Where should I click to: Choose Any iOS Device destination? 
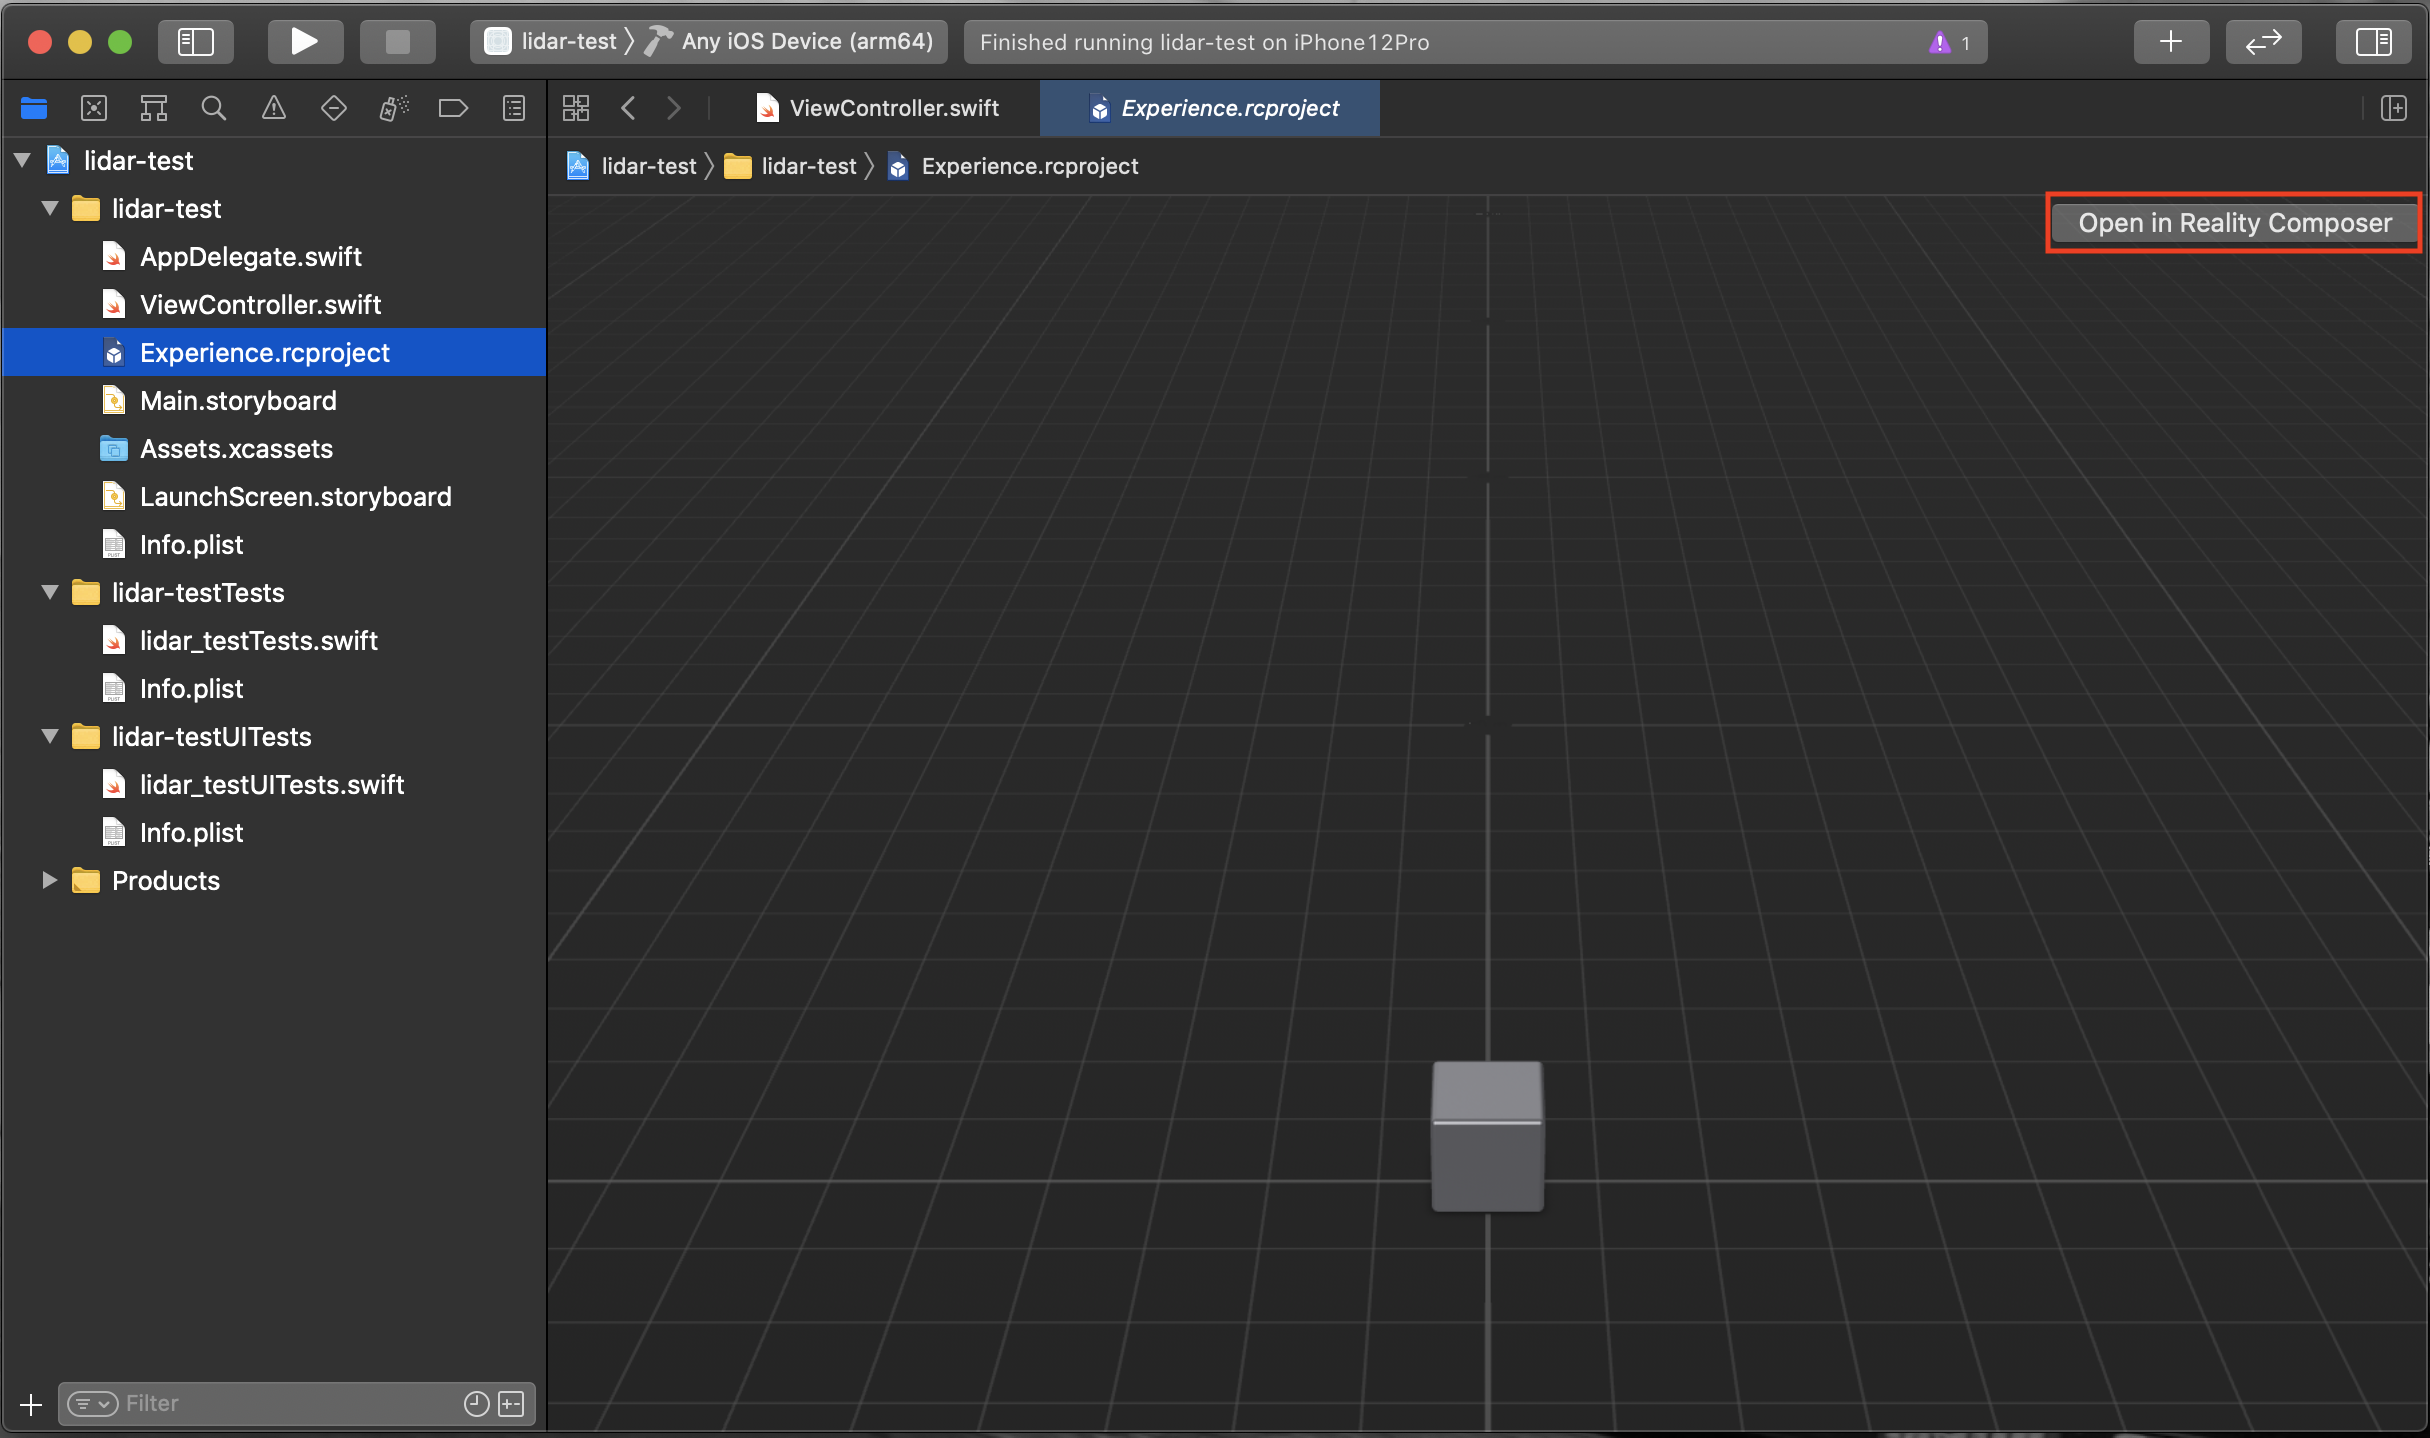[x=806, y=42]
